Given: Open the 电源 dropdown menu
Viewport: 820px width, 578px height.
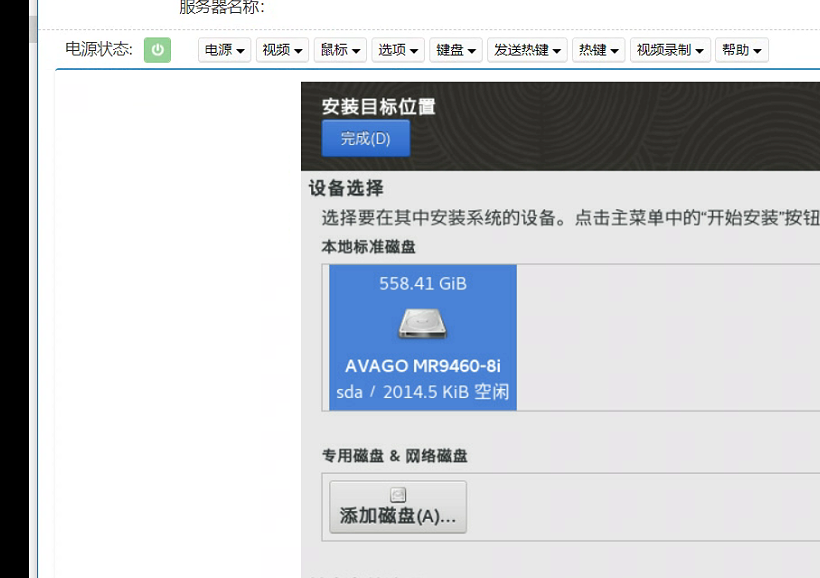Looking at the screenshot, I should [x=224, y=50].
